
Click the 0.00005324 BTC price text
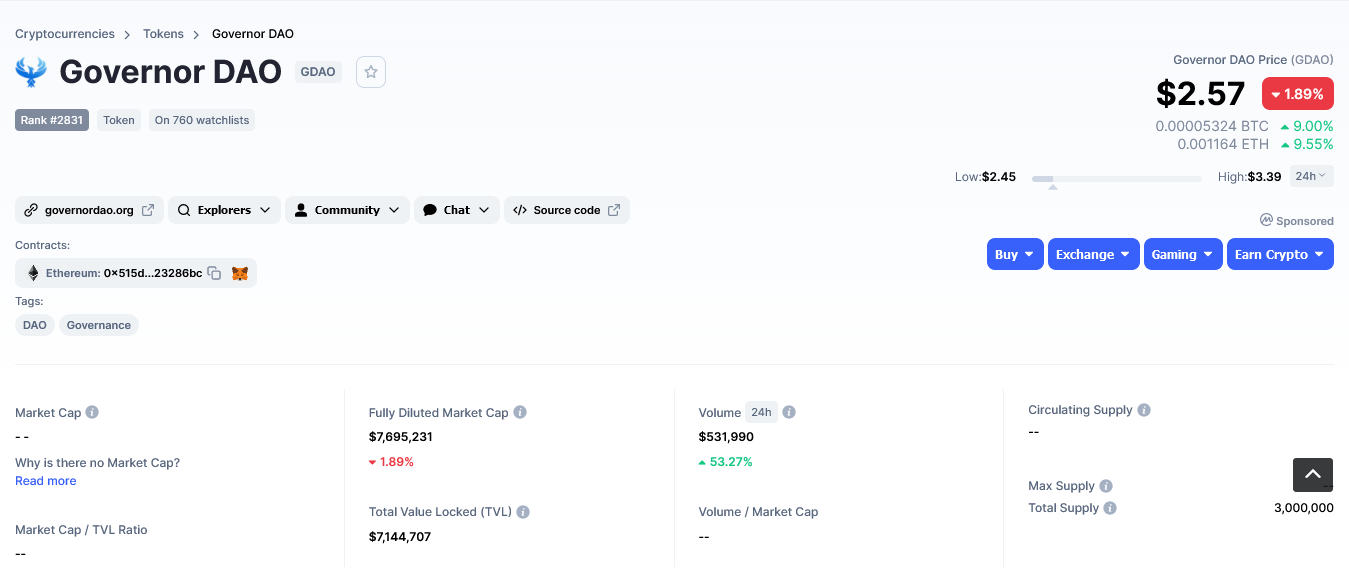[x=1212, y=126]
